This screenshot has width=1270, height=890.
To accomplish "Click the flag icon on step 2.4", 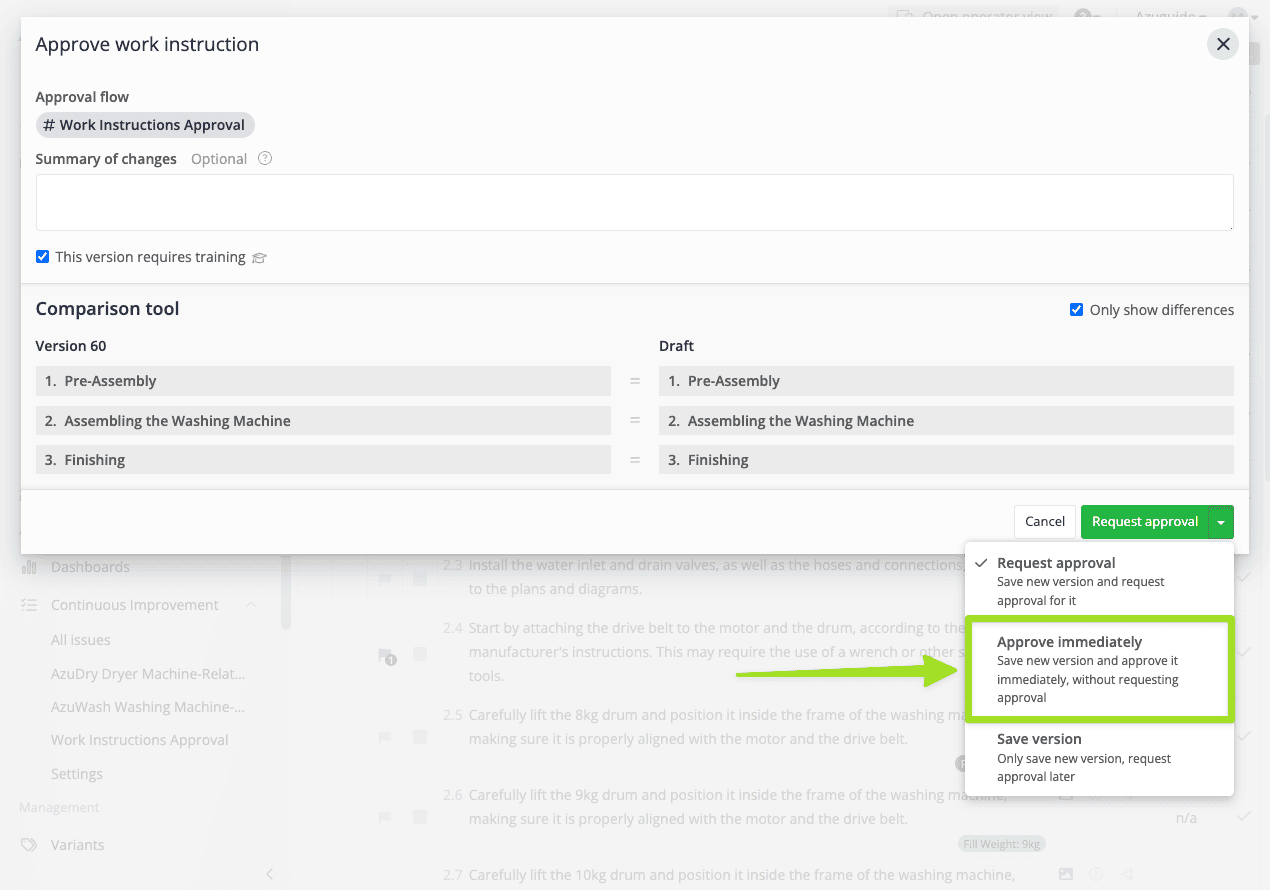I will (x=386, y=655).
